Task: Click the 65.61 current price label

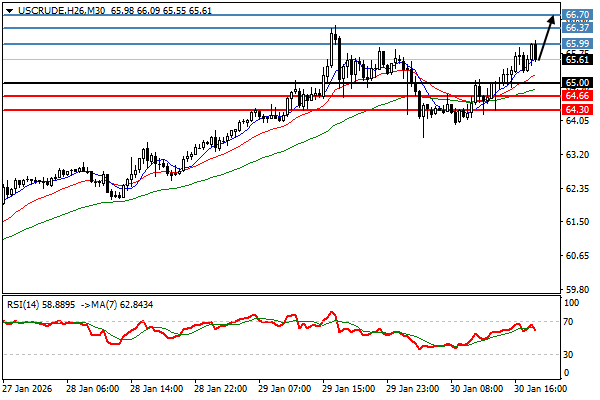Action: (x=577, y=60)
